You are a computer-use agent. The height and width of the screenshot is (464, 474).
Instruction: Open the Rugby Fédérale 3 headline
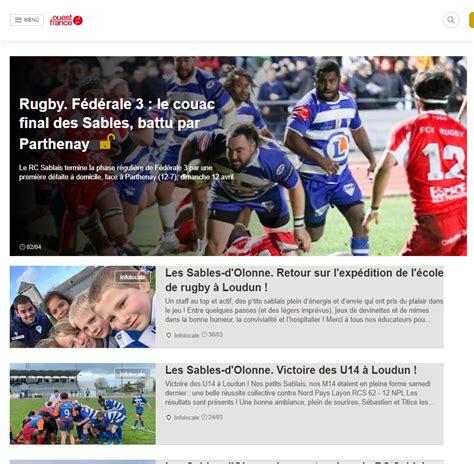[x=117, y=124]
